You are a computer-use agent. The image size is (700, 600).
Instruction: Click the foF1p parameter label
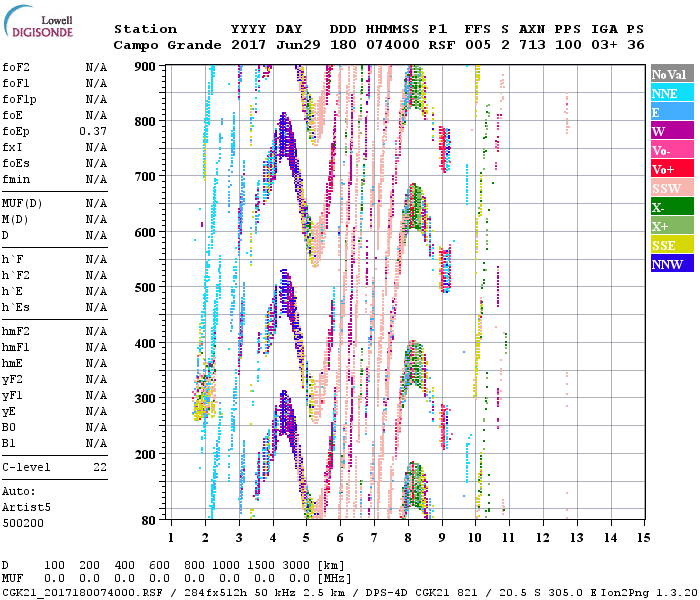(19, 100)
